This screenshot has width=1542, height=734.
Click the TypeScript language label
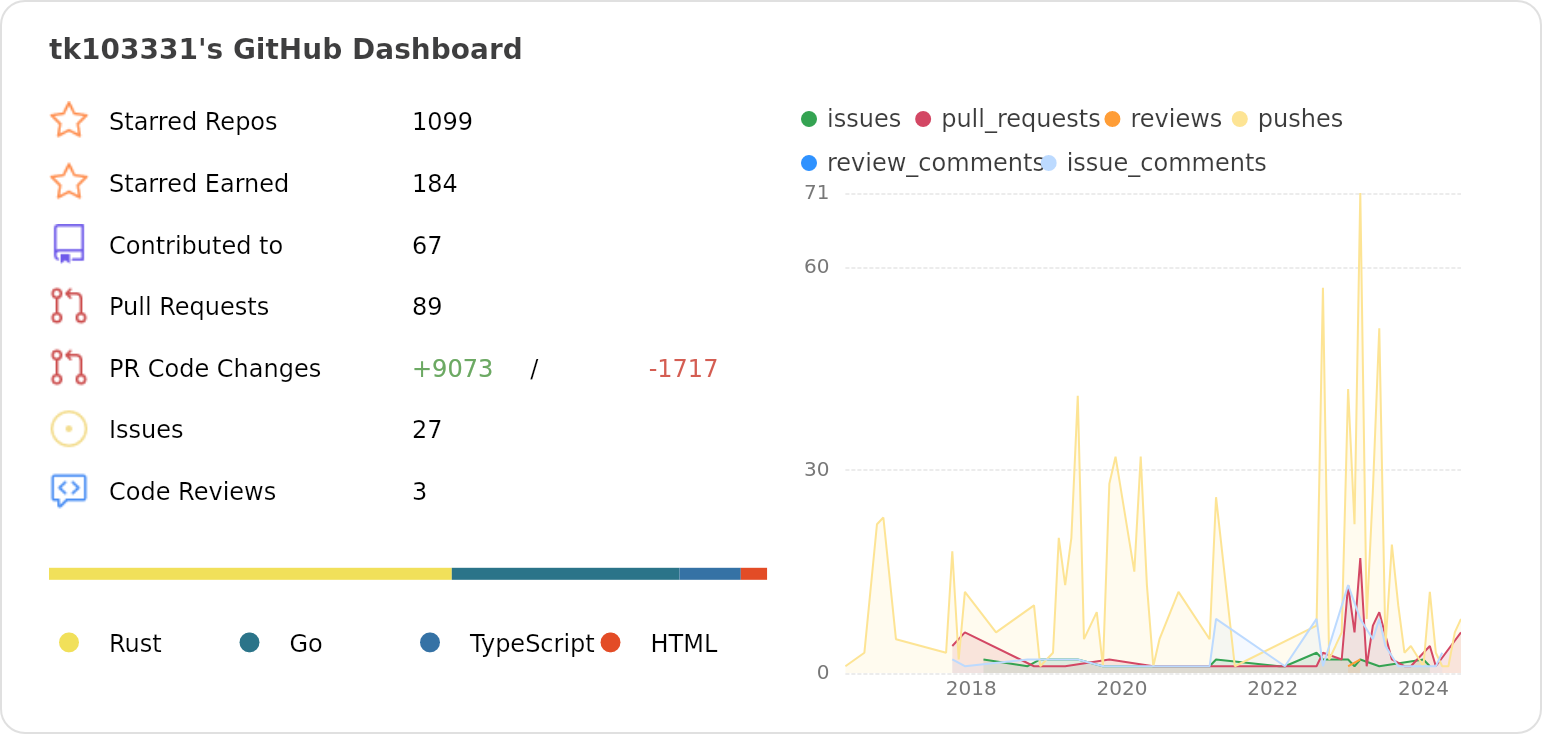(532, 644)
